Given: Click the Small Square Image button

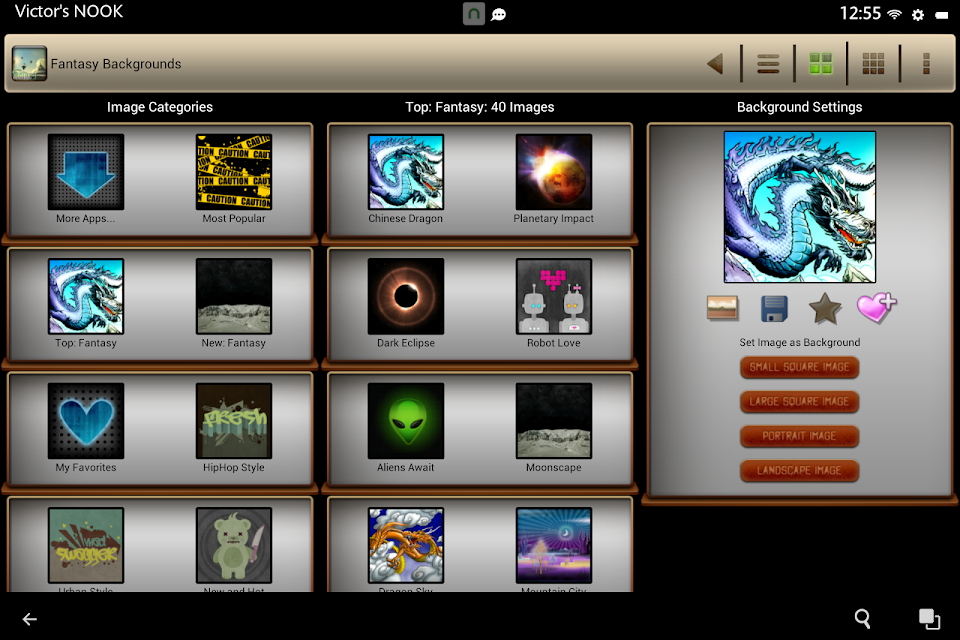Looking at the screenshot, I should (x=799, y=367).
